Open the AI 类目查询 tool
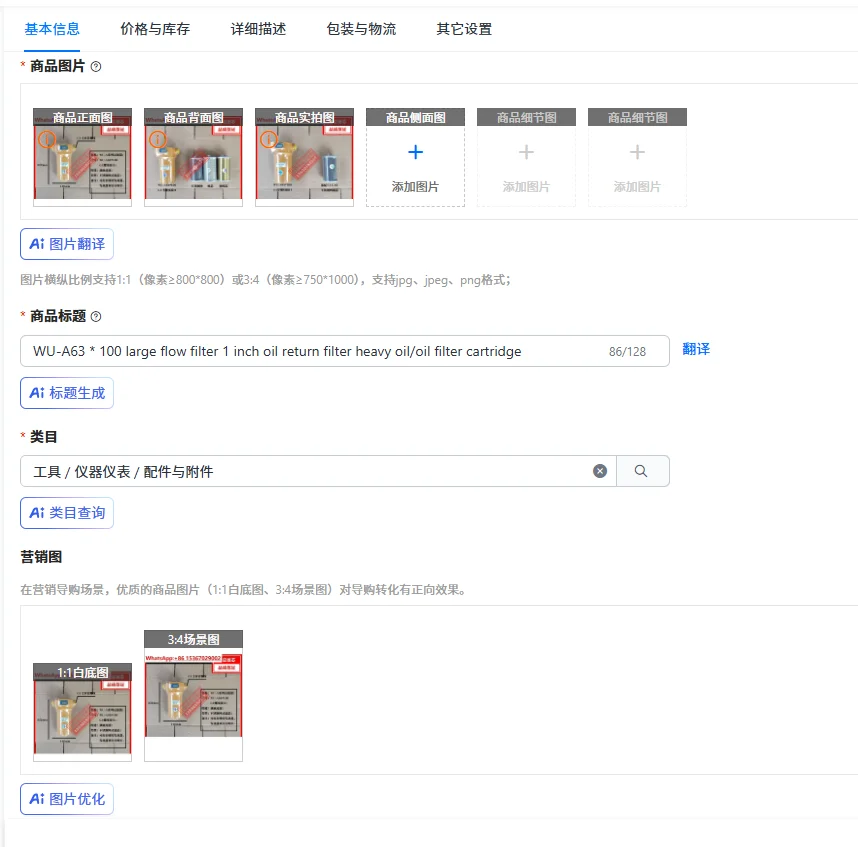This screenshot has width=858, height=847. tap(66, 512)
